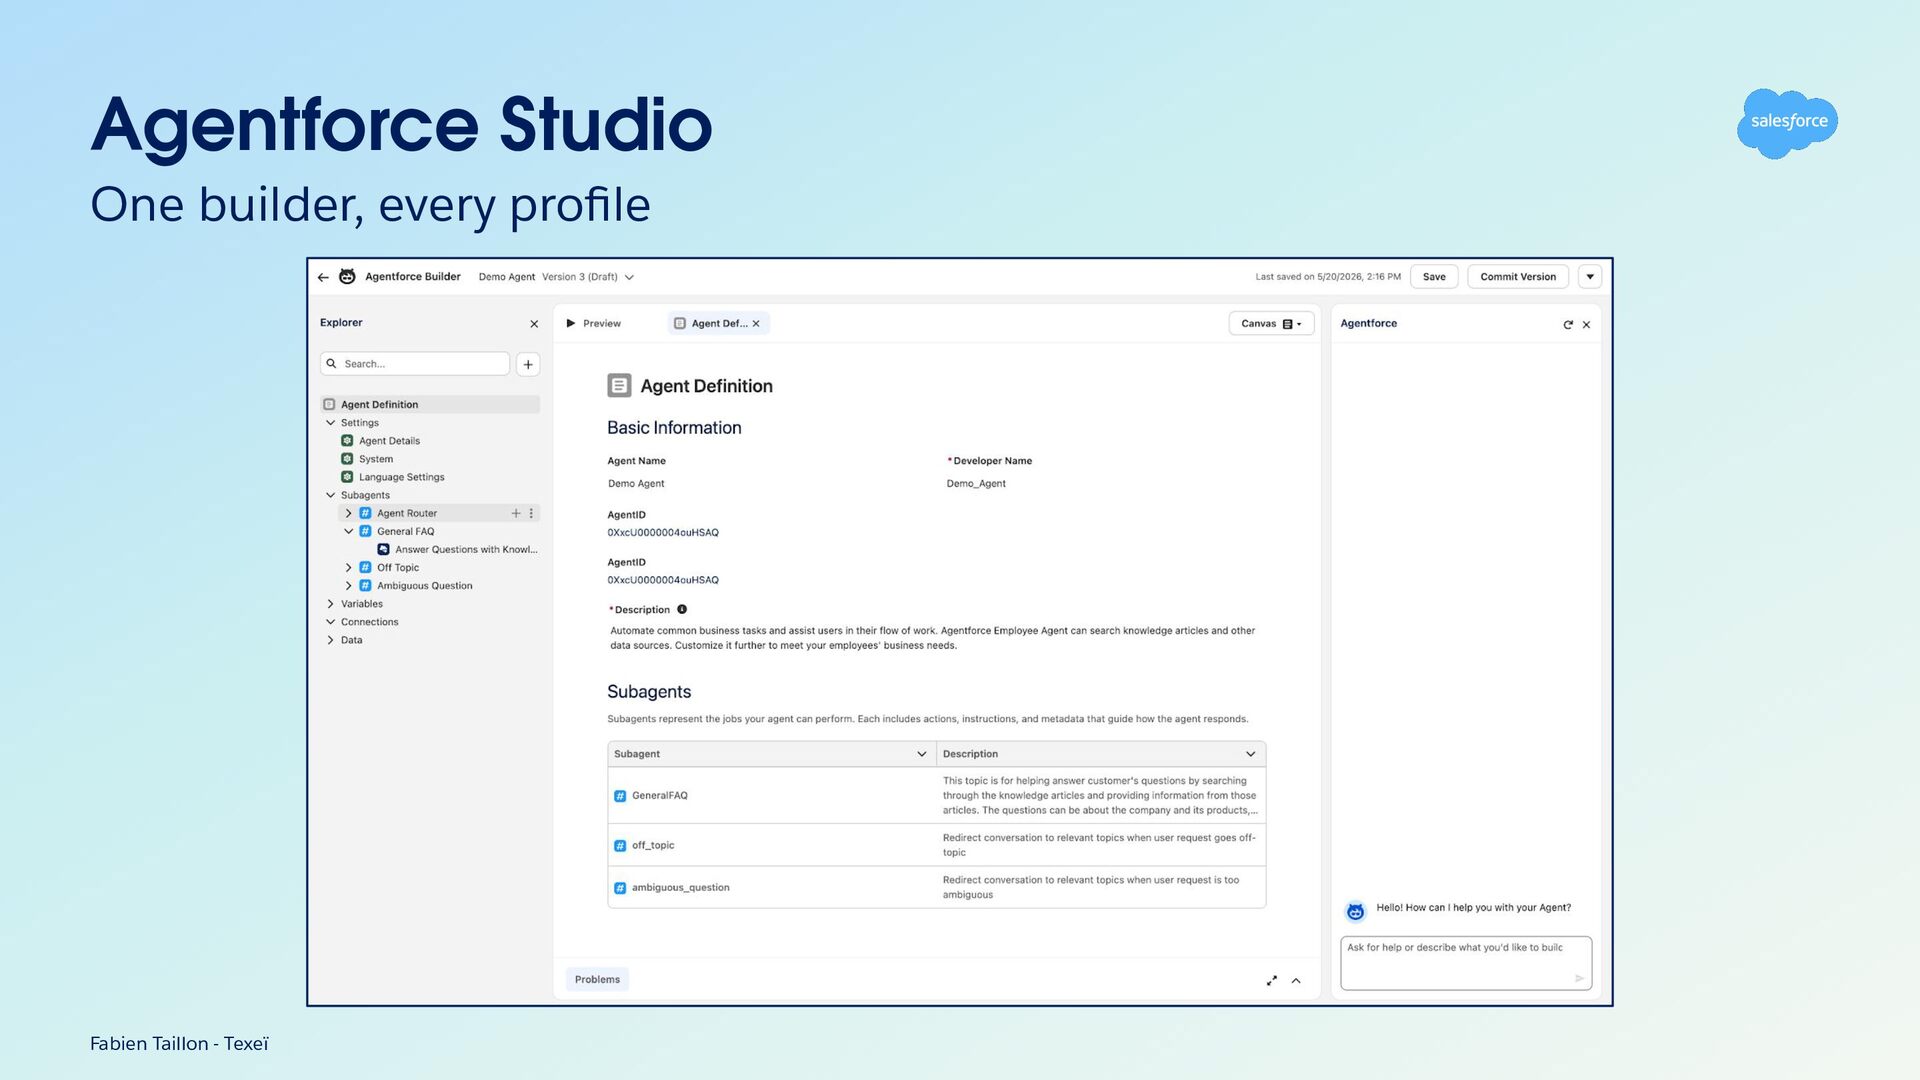Click the back arrow beside Agentforce Builder
Image resolution: width=1920 pixels, height=1080 pixels.
323,277
